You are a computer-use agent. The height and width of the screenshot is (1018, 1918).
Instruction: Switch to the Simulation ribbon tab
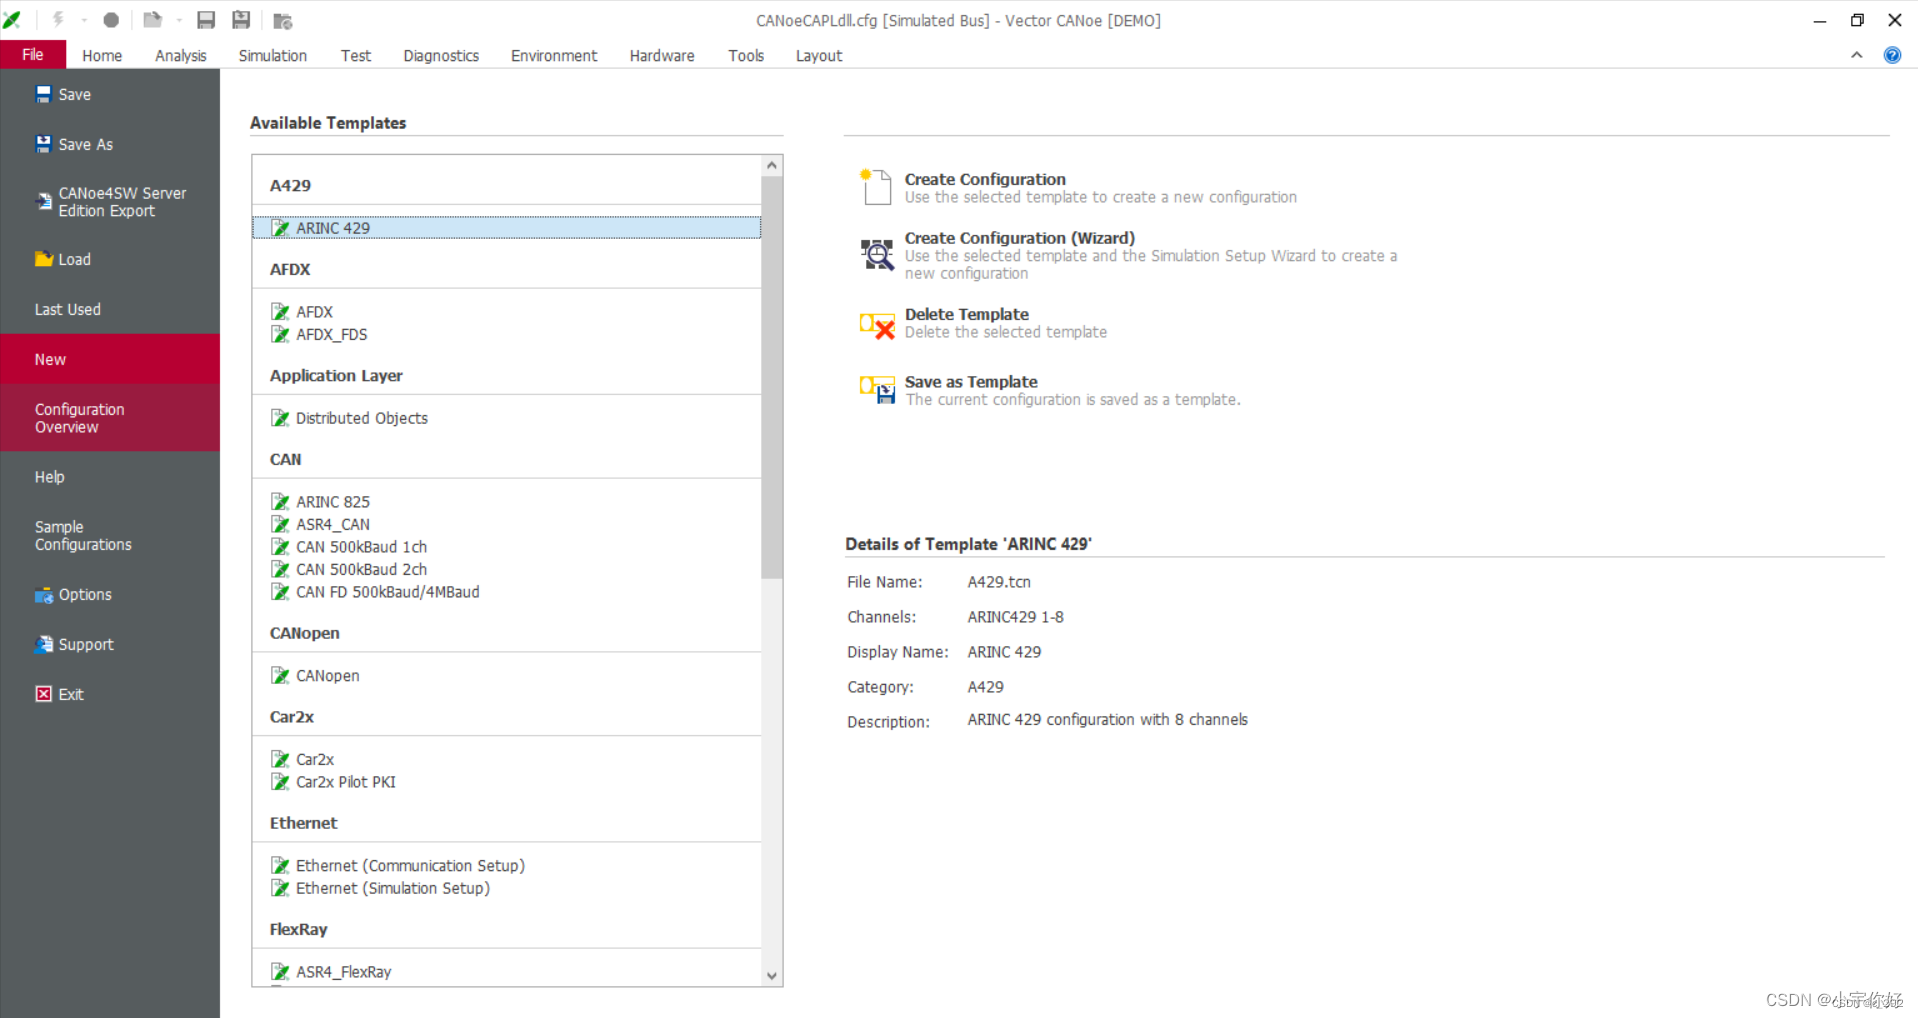click(272, 56)
